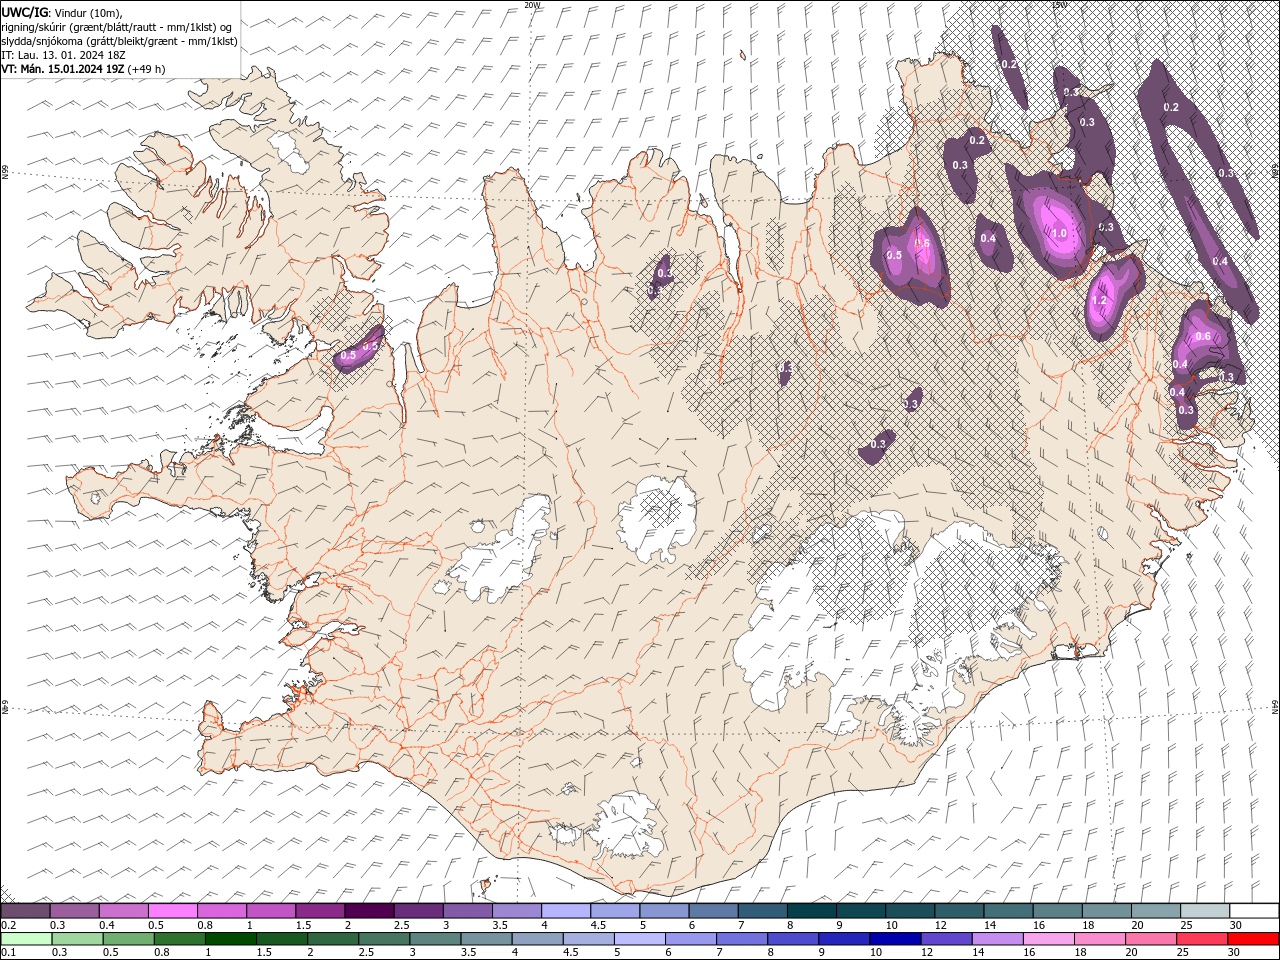
Task: Click the 'VT: Mán. 15.01.2024 19Z' valid time text
Action: tap(62, 69)
